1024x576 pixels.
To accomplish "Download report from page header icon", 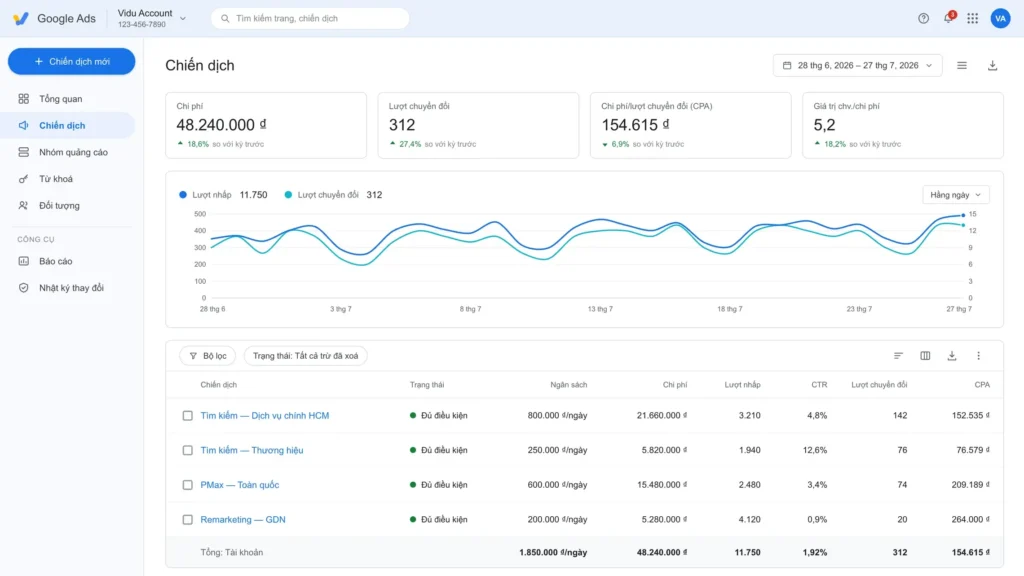I will pyautogui.click(x=992, y=65).
